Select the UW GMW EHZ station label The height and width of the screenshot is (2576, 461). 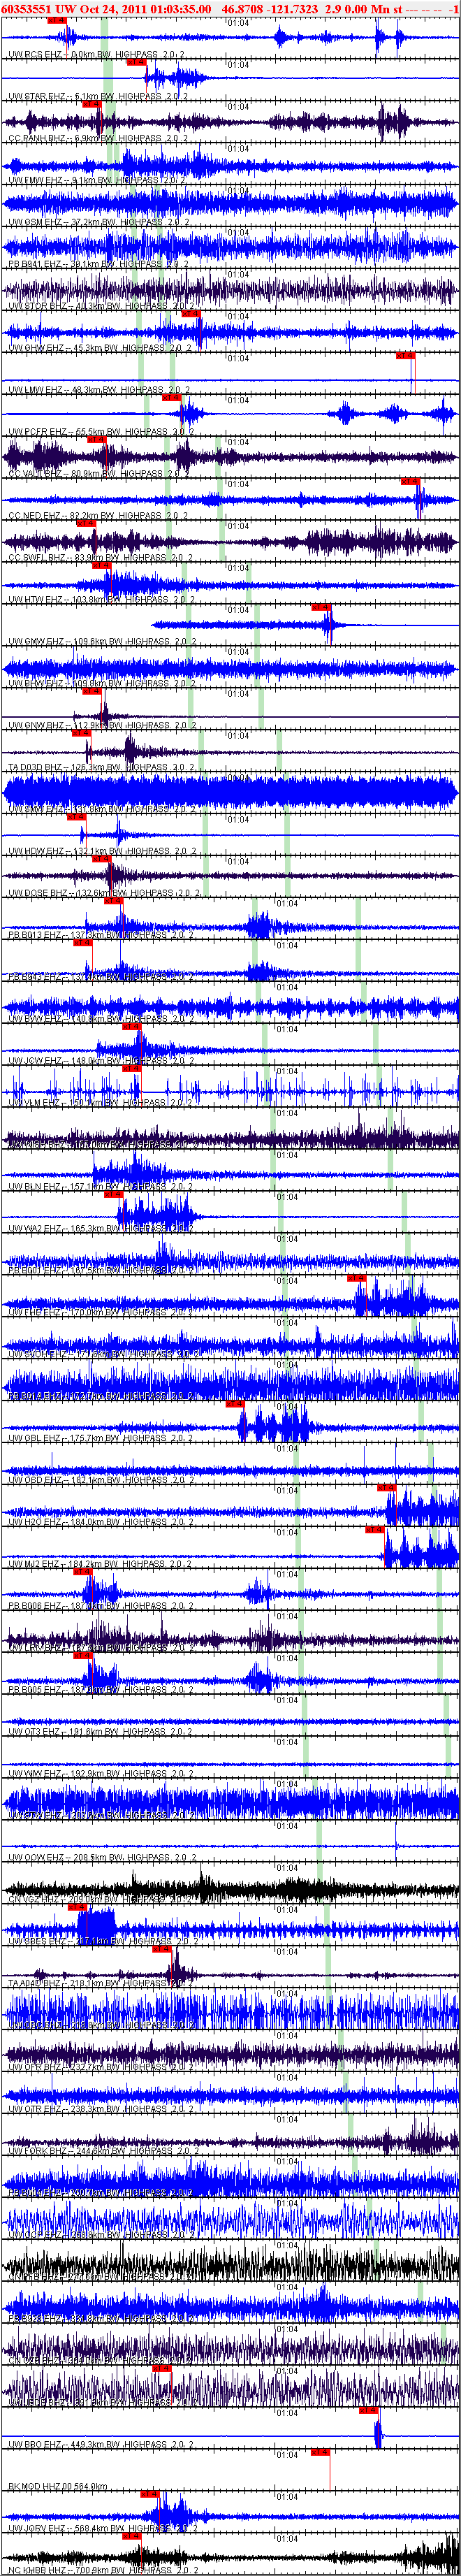click(x=102, y=642)
